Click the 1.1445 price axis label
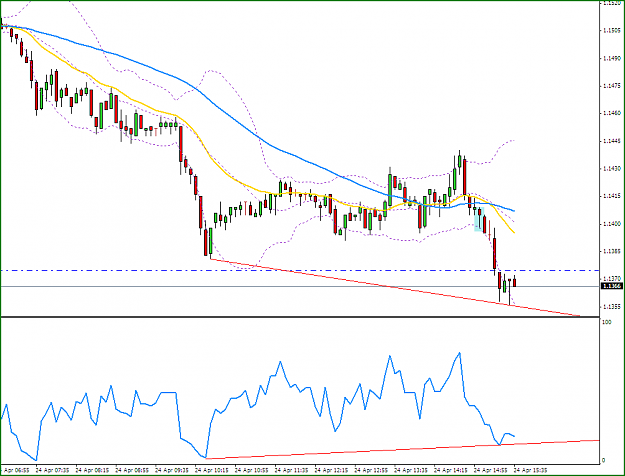The width and height of the screenshot is (625, 476). click(611, 141)
